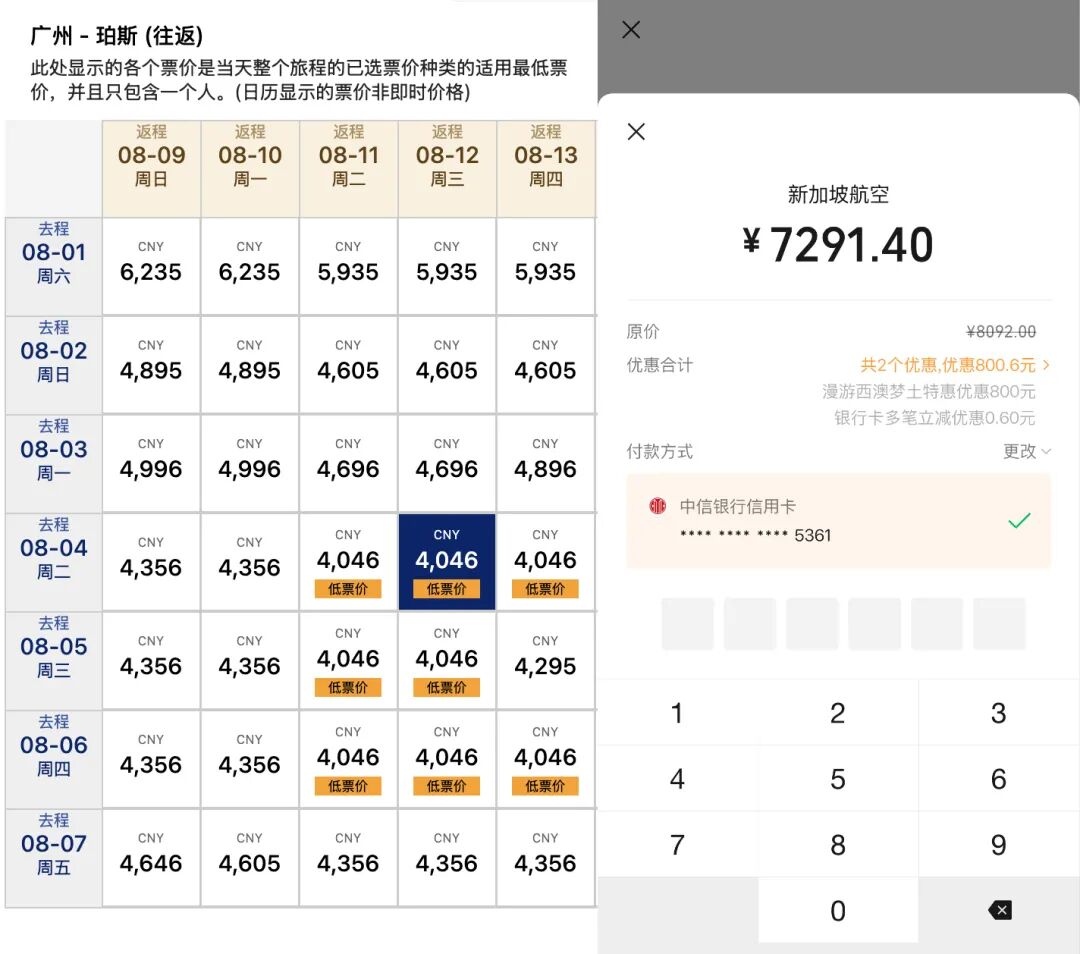
Task: Select departure row 08-01 周六
Action: [54, 267]
